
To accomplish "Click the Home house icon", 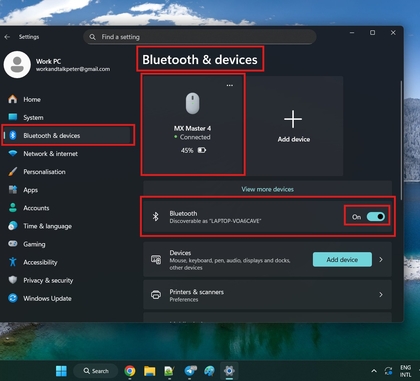I will pyautogui.click(x=13, y=99).
